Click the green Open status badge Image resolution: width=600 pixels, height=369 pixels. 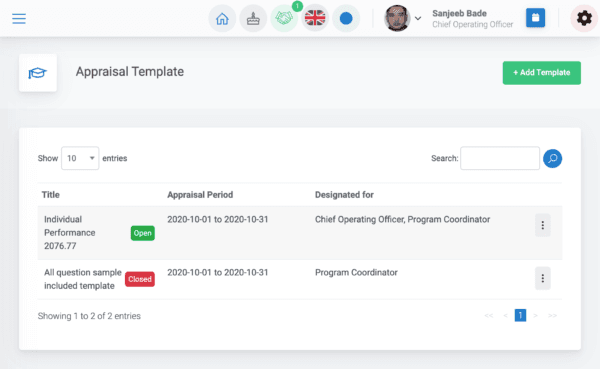[143, 233]
